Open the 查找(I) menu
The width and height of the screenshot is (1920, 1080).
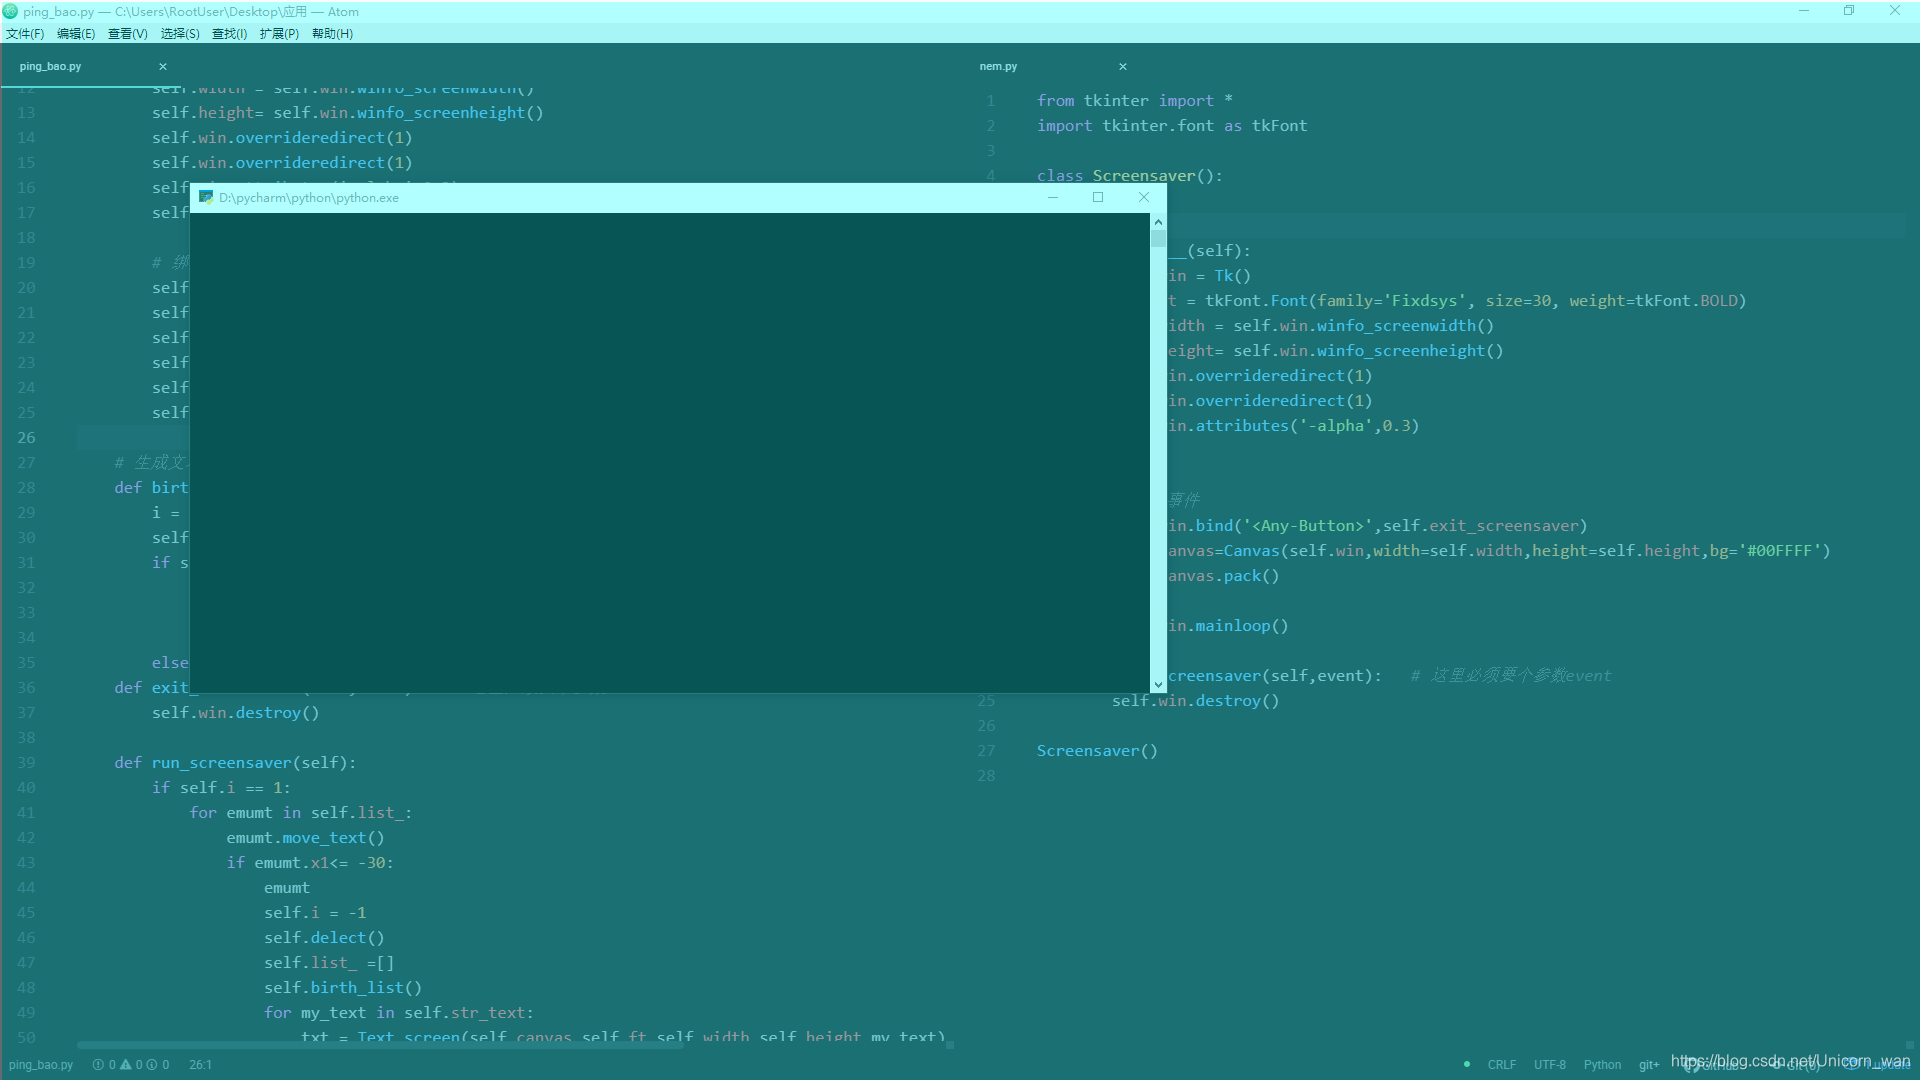click(x=230, y=34)
